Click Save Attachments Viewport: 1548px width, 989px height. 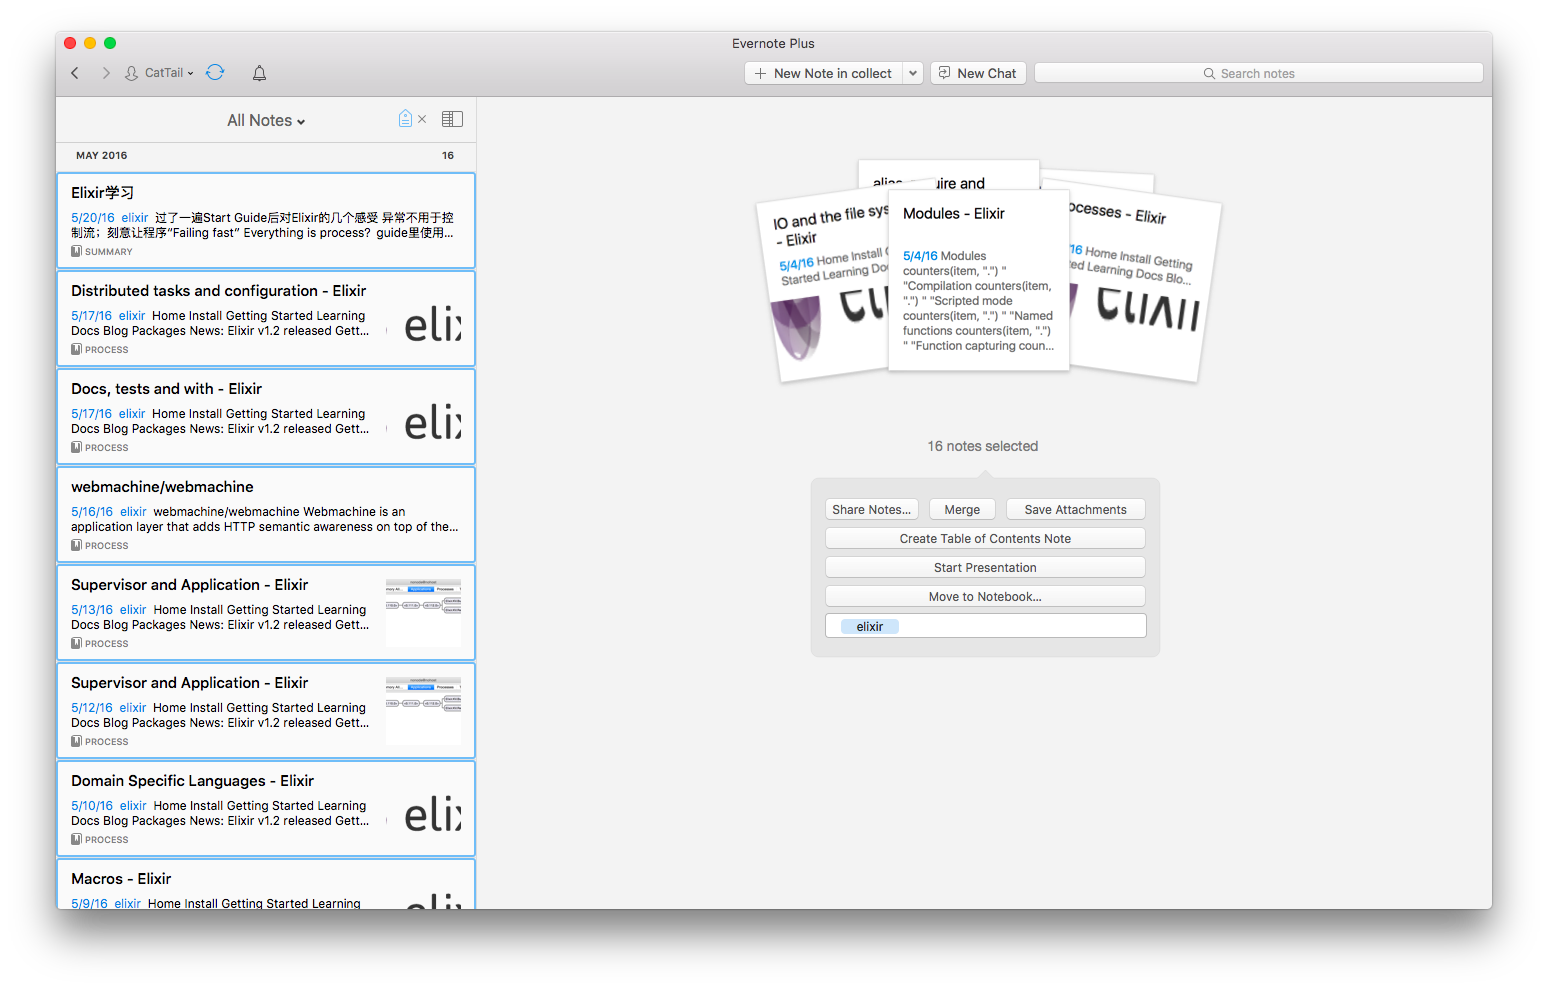(x=1075, y=510)
